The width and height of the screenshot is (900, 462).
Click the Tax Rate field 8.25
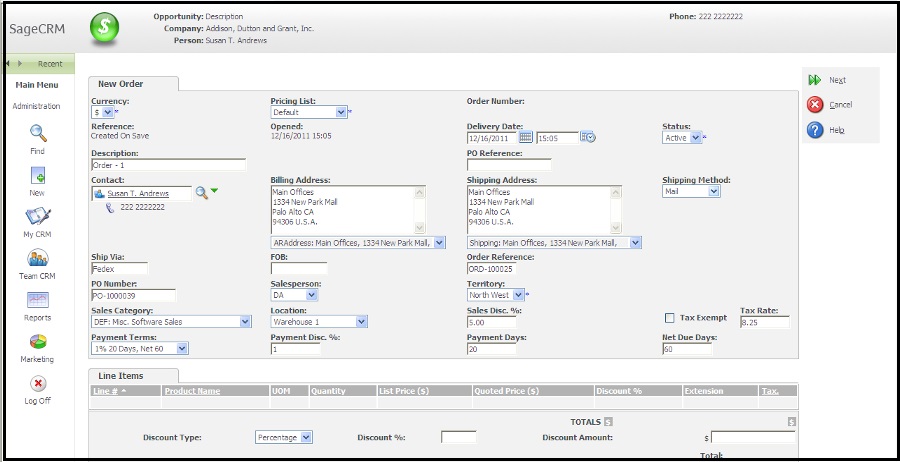(x=765, y=322)
